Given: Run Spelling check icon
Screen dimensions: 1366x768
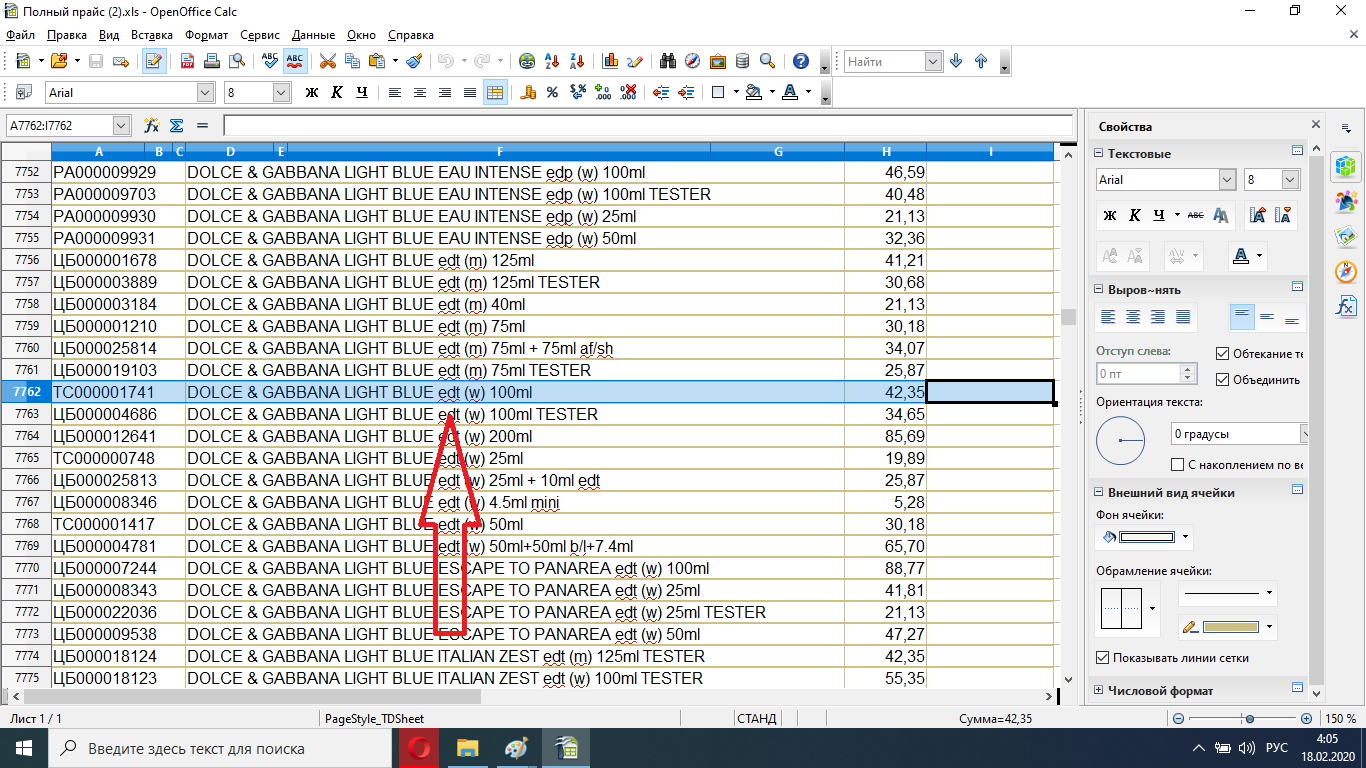Looking at the screenshot, I should [x=269, y=61].
